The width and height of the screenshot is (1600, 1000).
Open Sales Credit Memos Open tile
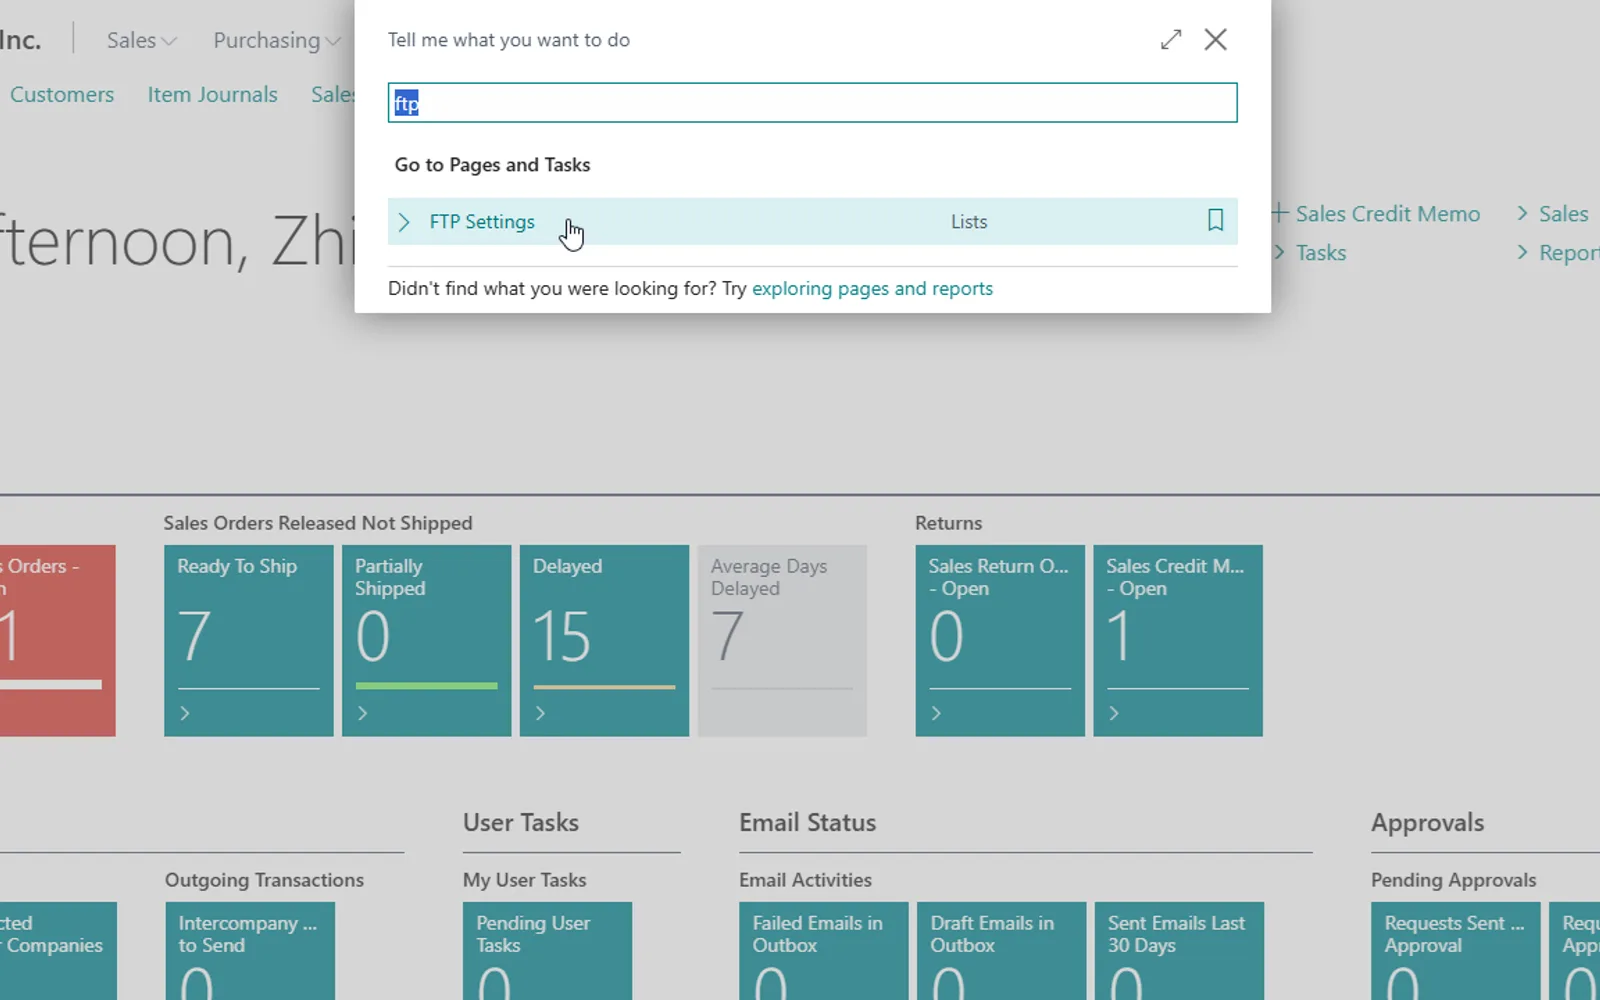pyautogui.click(x=1178, y=641)
